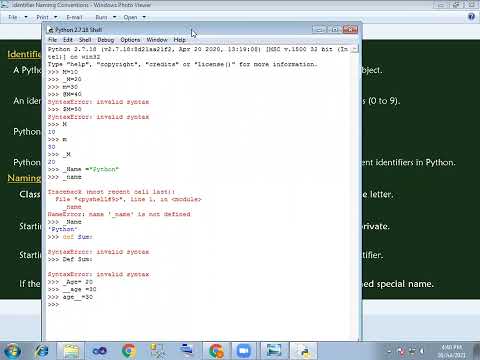Click the shell line _Age= 20

coord(70,282)
